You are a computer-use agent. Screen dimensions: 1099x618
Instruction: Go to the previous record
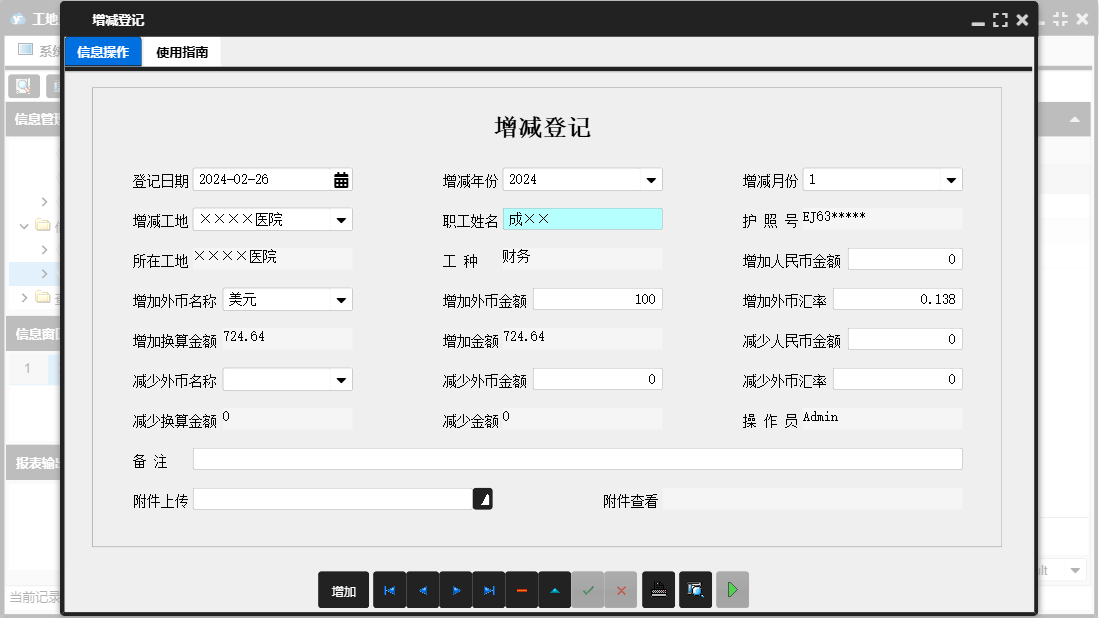pyautogui.click(x=422, y=590)
